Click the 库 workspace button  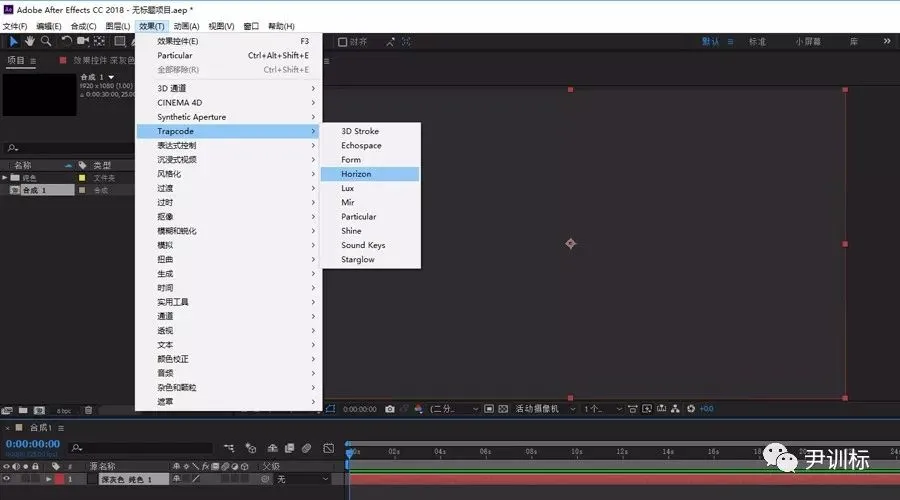pos(854,41)
